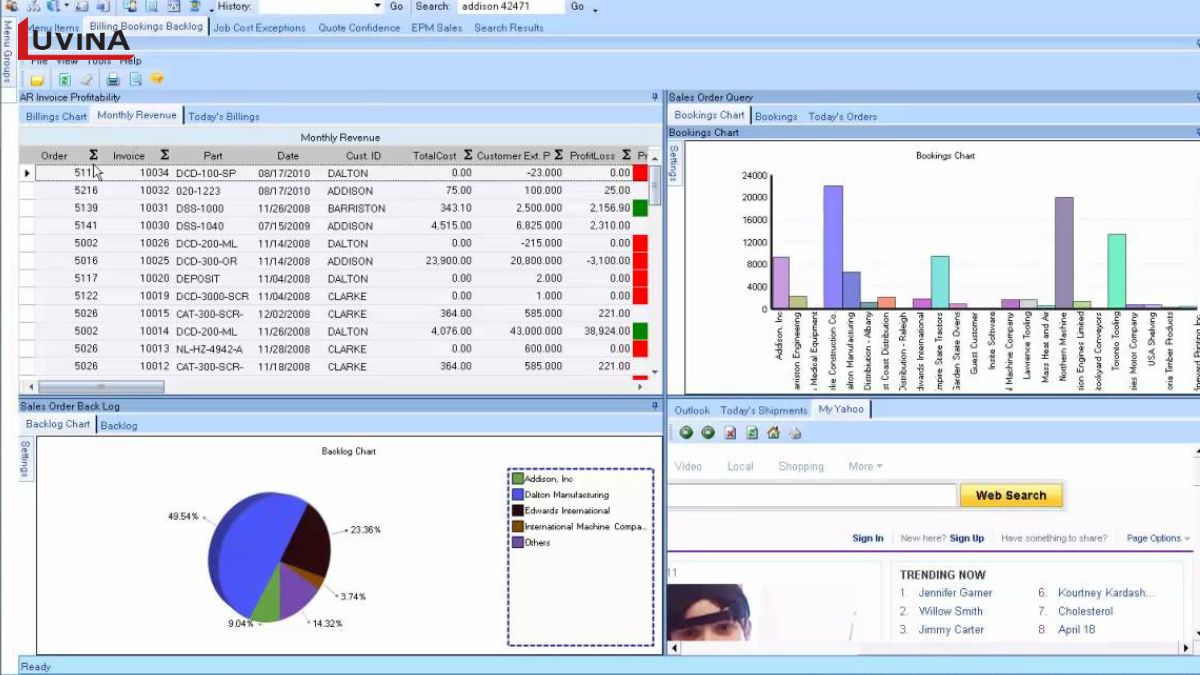Switch to the Today's Billings tab
The image size is (1200, 675).
point(224,116)
